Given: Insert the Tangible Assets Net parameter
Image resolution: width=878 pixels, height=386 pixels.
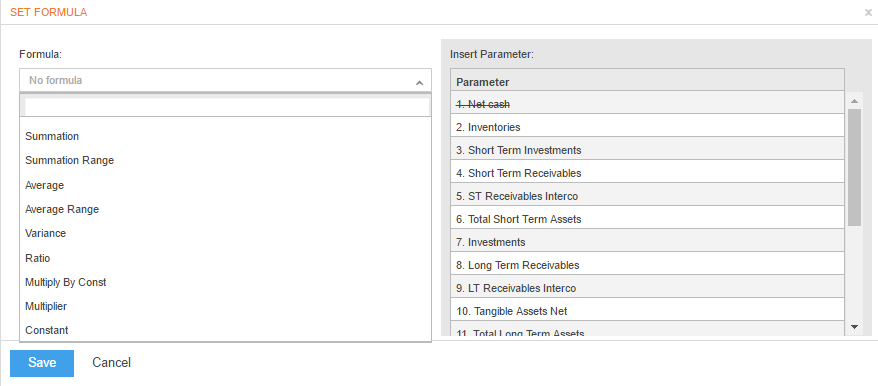Looking at the screenshot, I should point(647,311).
